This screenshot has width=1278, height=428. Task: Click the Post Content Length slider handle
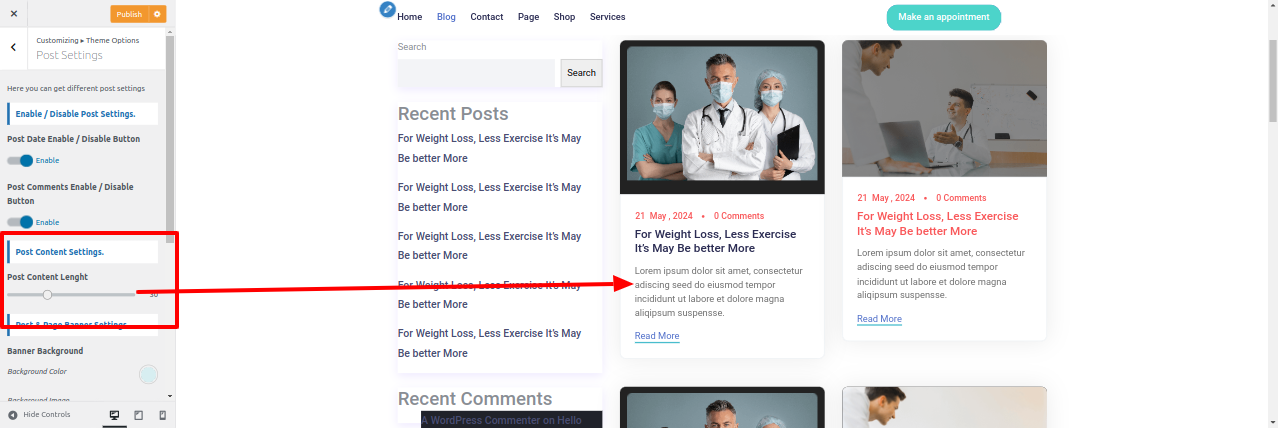(x=47, y=294)
